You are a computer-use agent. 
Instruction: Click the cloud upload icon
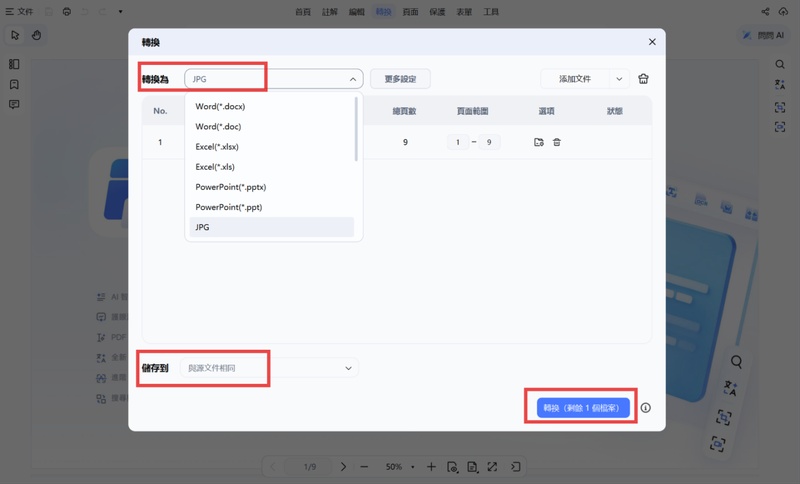point(784,11)
